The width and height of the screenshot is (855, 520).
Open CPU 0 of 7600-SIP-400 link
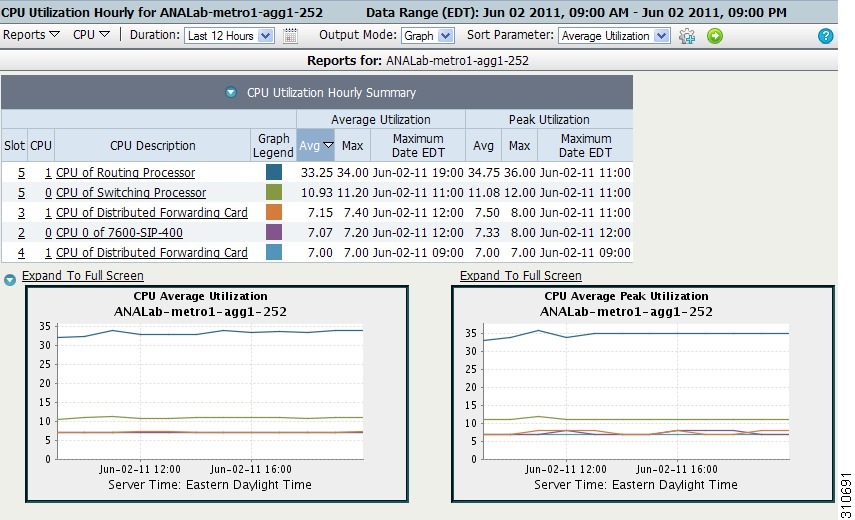click(119, 233)
